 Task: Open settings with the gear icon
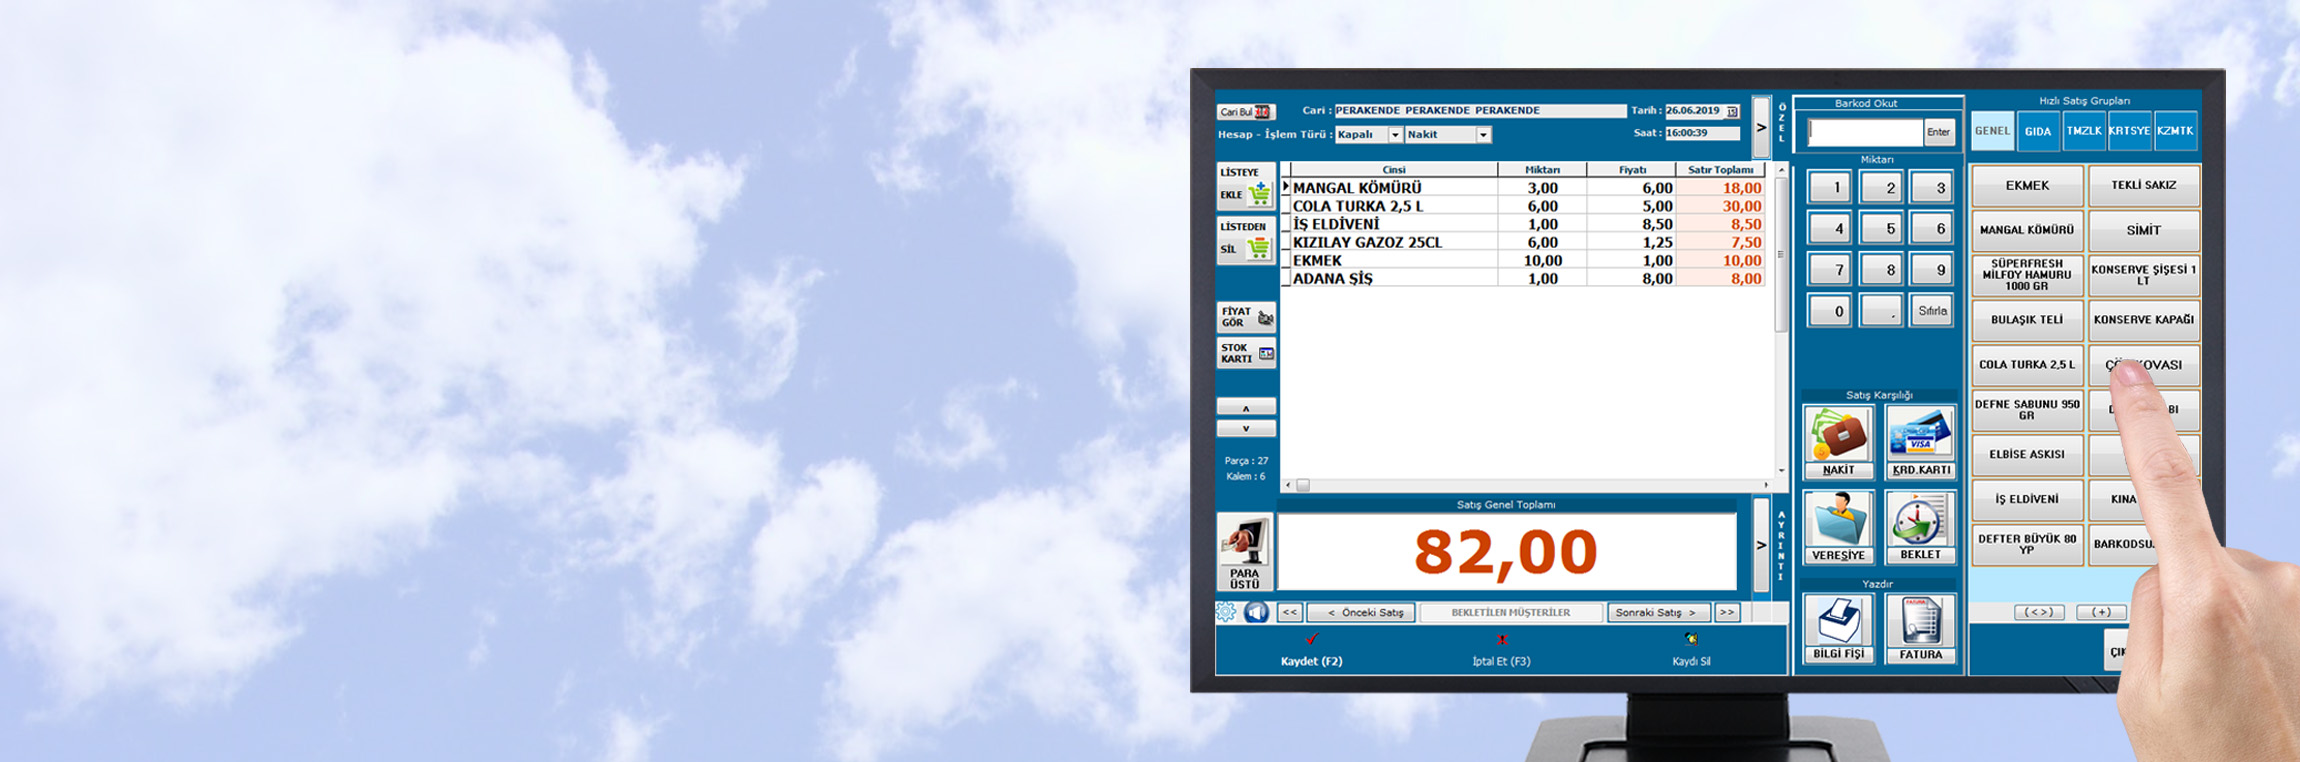pos(1226,612)
